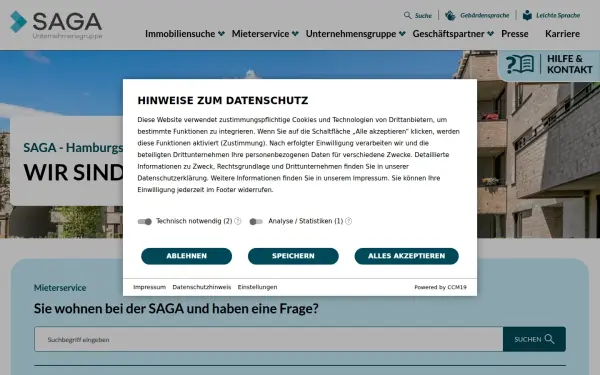This screenshot has width=600, height=375.
Task: Open the Immobiliensuche menu
Action: click(x=180, y=34)
